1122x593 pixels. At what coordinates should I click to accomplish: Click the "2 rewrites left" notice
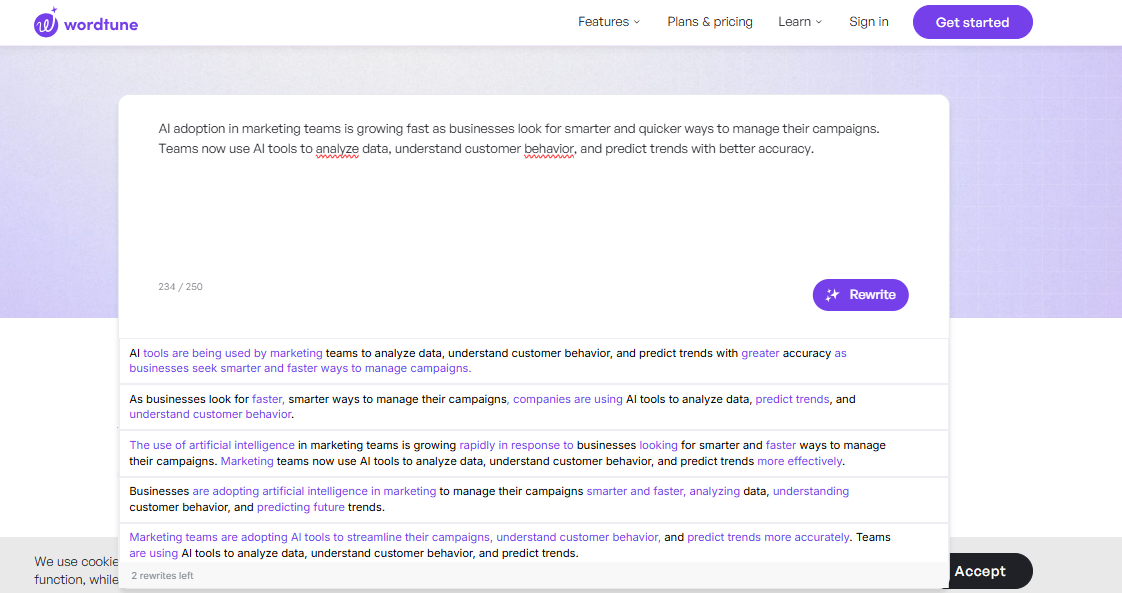point(162,576)
